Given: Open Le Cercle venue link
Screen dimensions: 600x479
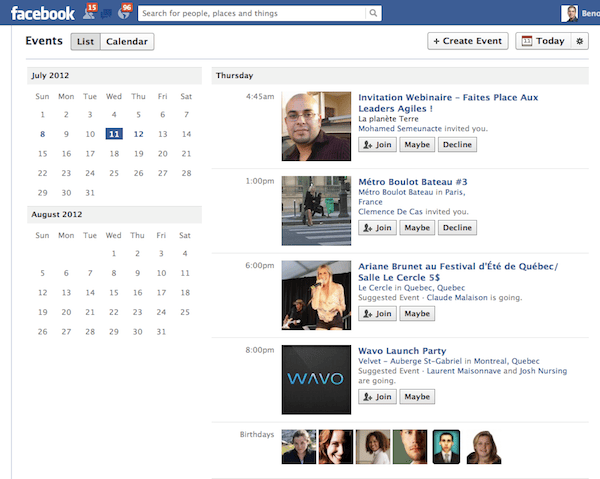Looking at the screenshot, I should coord(375,288).
